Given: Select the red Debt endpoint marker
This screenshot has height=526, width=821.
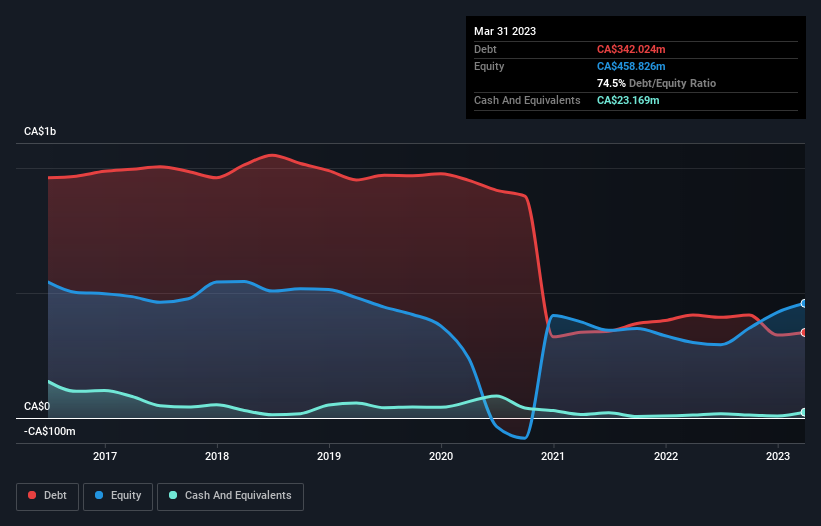Looking at the screenshot, I should click(804, 333).
